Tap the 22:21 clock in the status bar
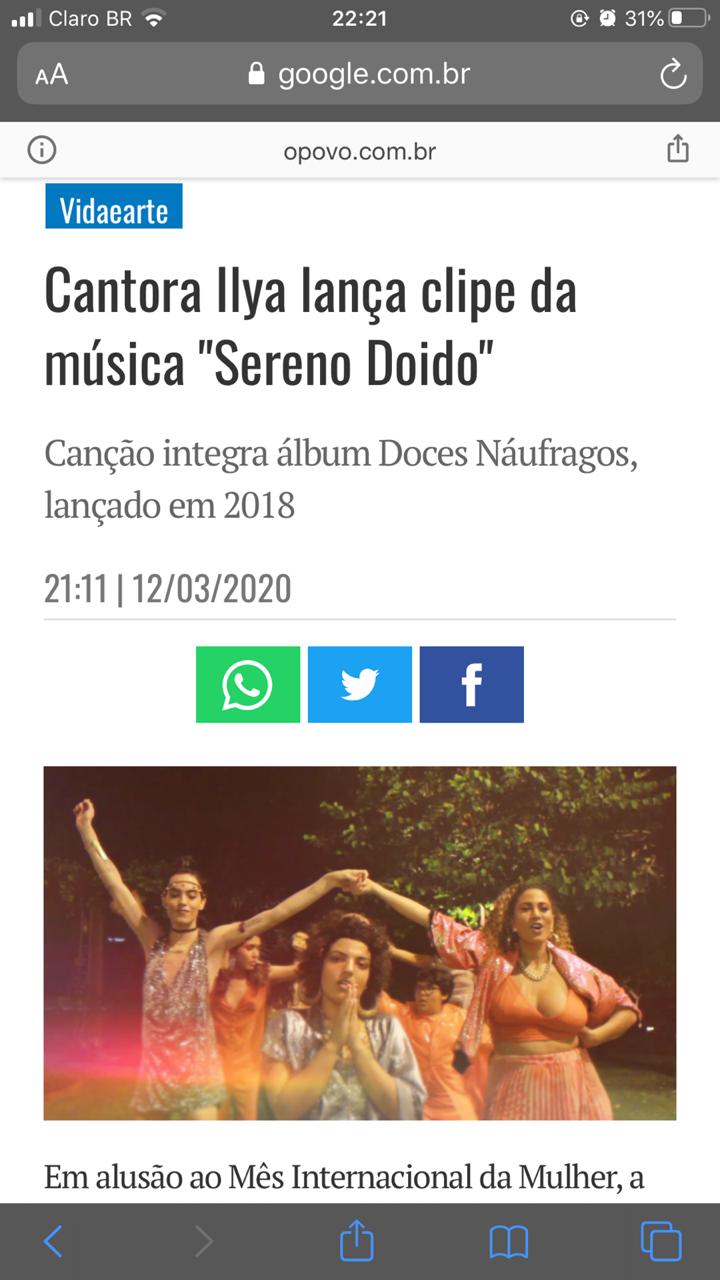The height and width of the screenshot is (1280, 720). [x=358, y=18]
